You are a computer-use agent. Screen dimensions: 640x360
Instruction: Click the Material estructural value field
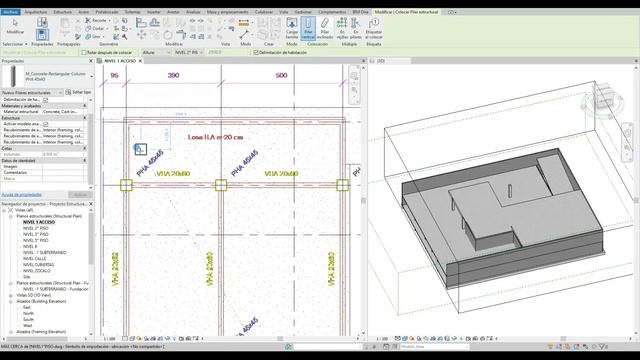(64, 111)
